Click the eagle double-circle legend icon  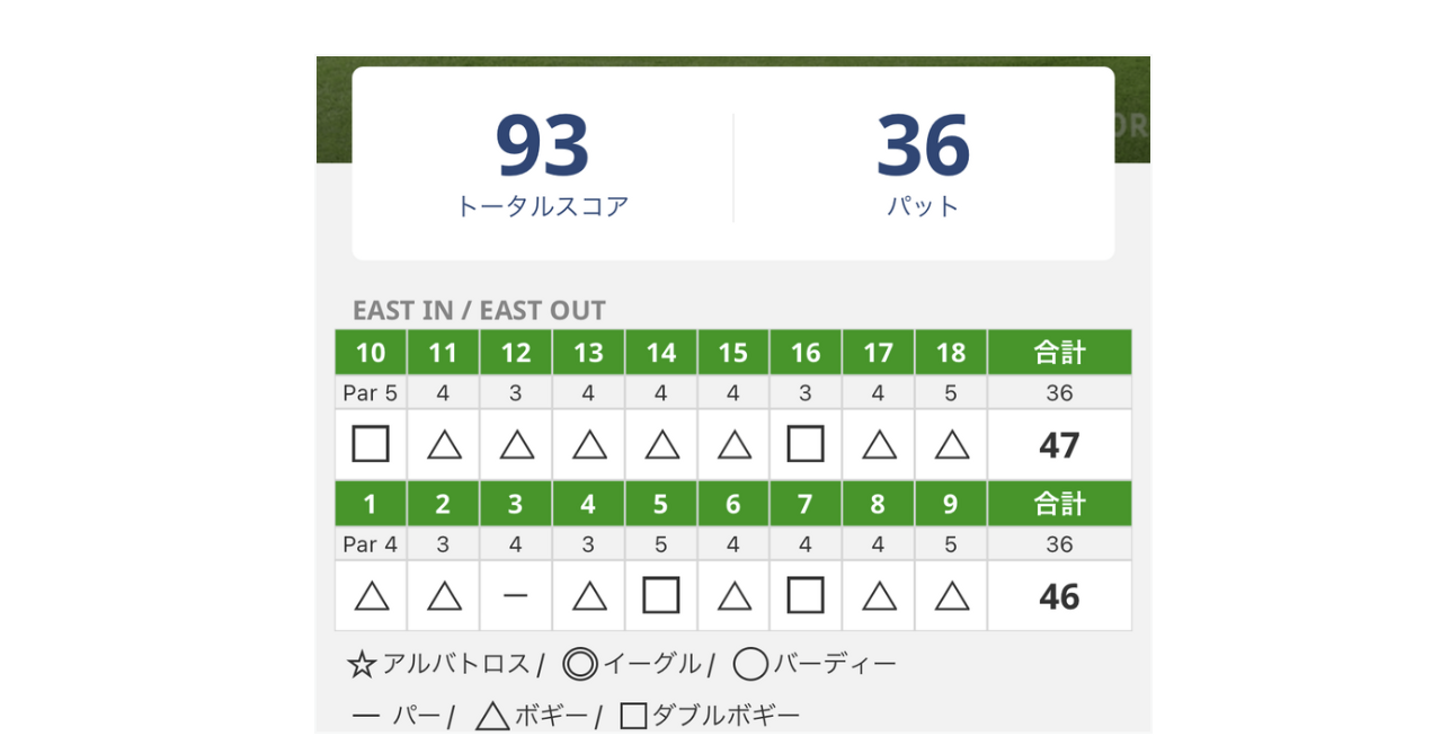[x=580, y=664]
